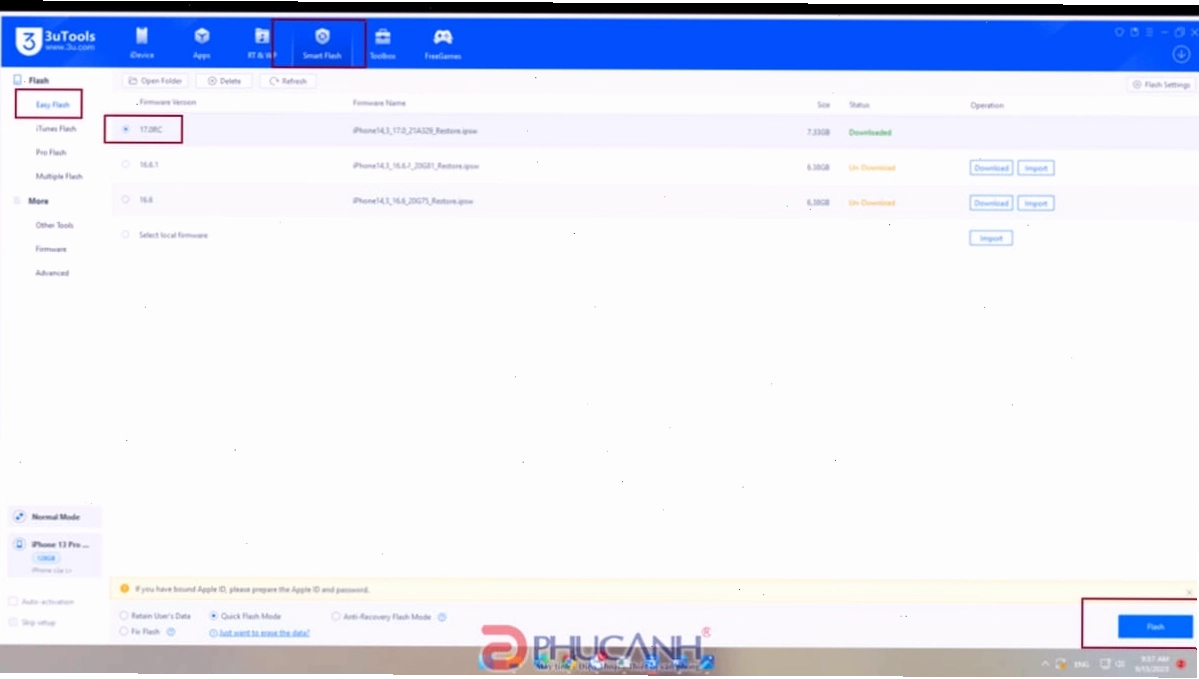Open the hamburger menu in title bar
The image size is (1199, 679).
(x=1149, y=32)
